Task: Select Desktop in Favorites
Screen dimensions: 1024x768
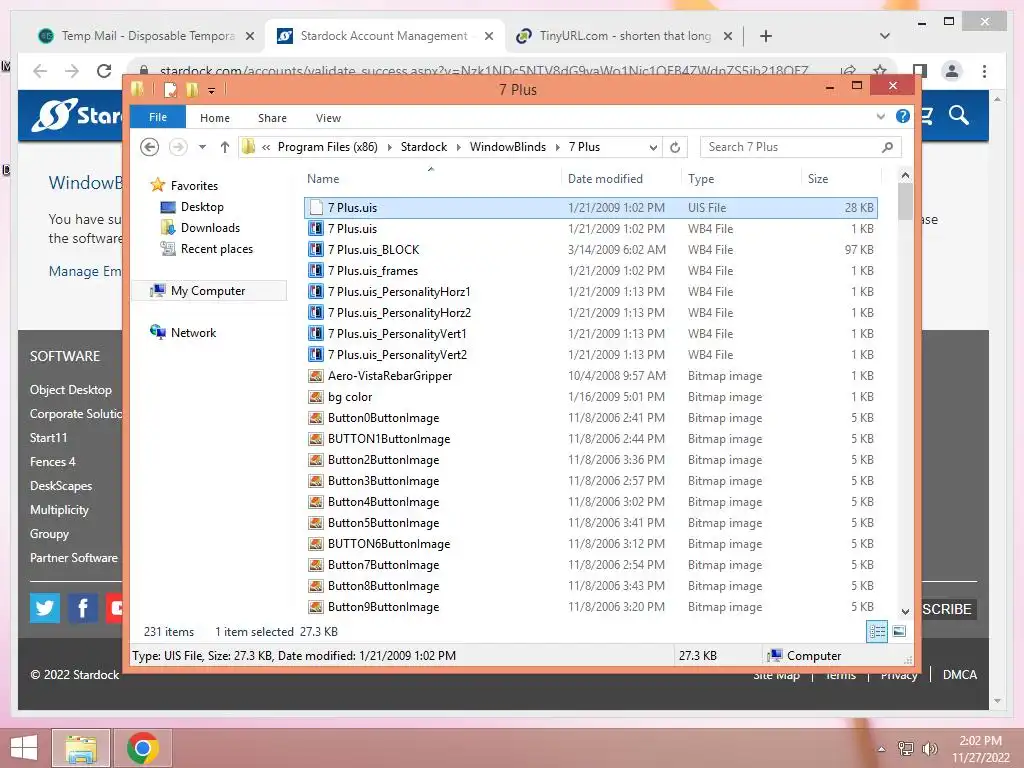Action: tap(202, 206)
